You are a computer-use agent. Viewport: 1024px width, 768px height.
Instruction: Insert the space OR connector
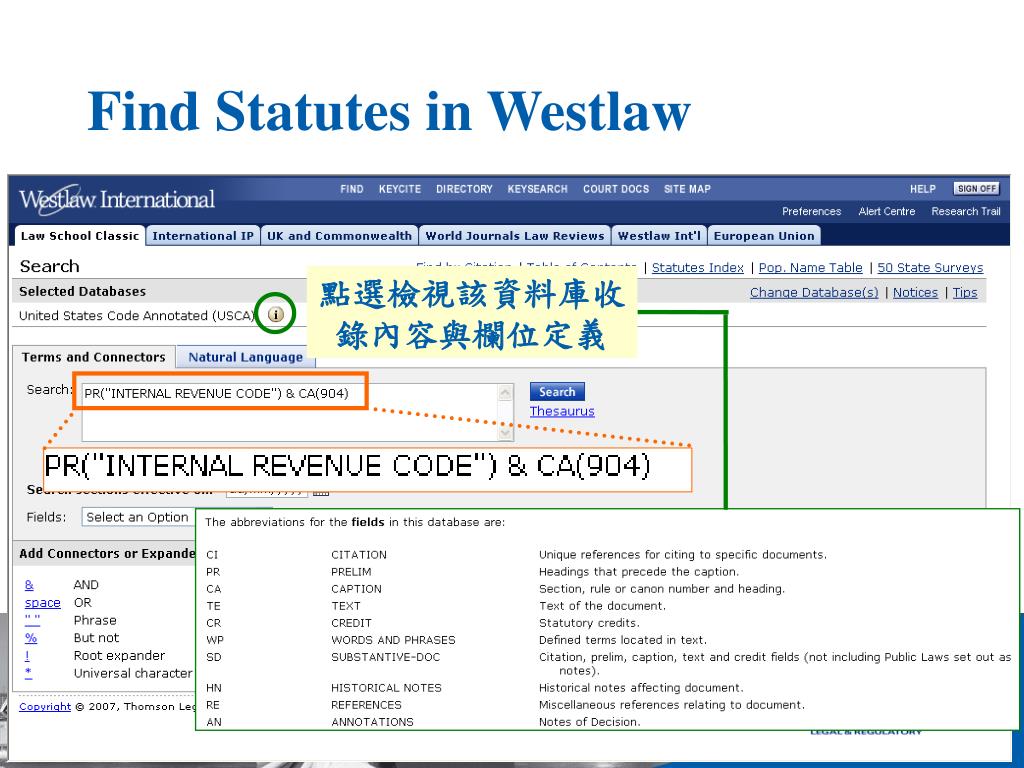coord(42,603)
